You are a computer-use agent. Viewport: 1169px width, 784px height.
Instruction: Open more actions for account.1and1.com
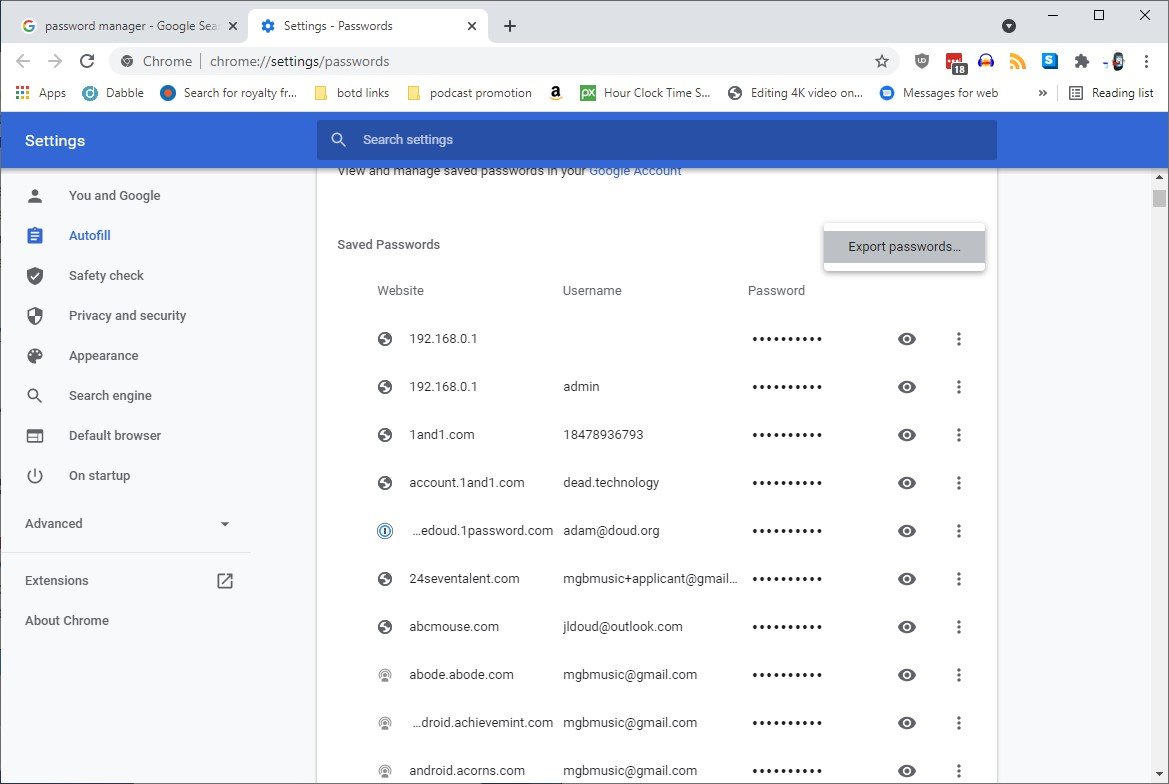[x=959, y=483]
